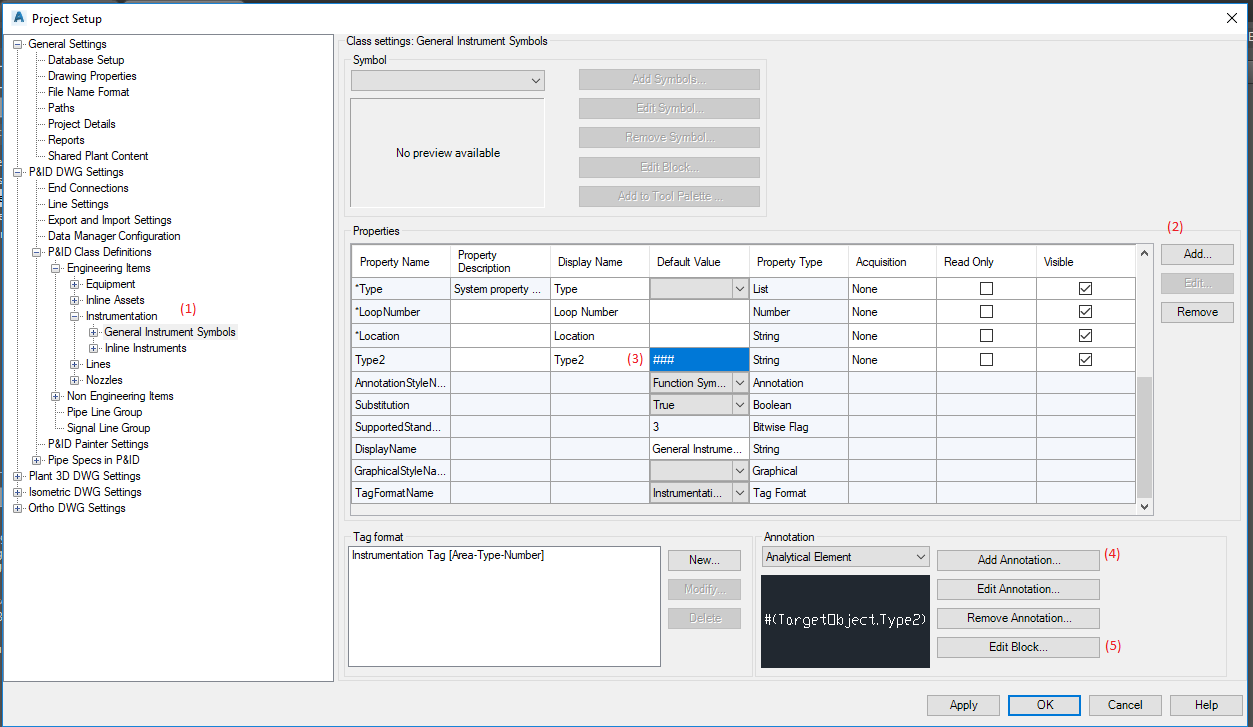The width and height of the screenshot is (1253, 727).
Task: Toggle Read Only for the Type property
Action: click(985, 288)
